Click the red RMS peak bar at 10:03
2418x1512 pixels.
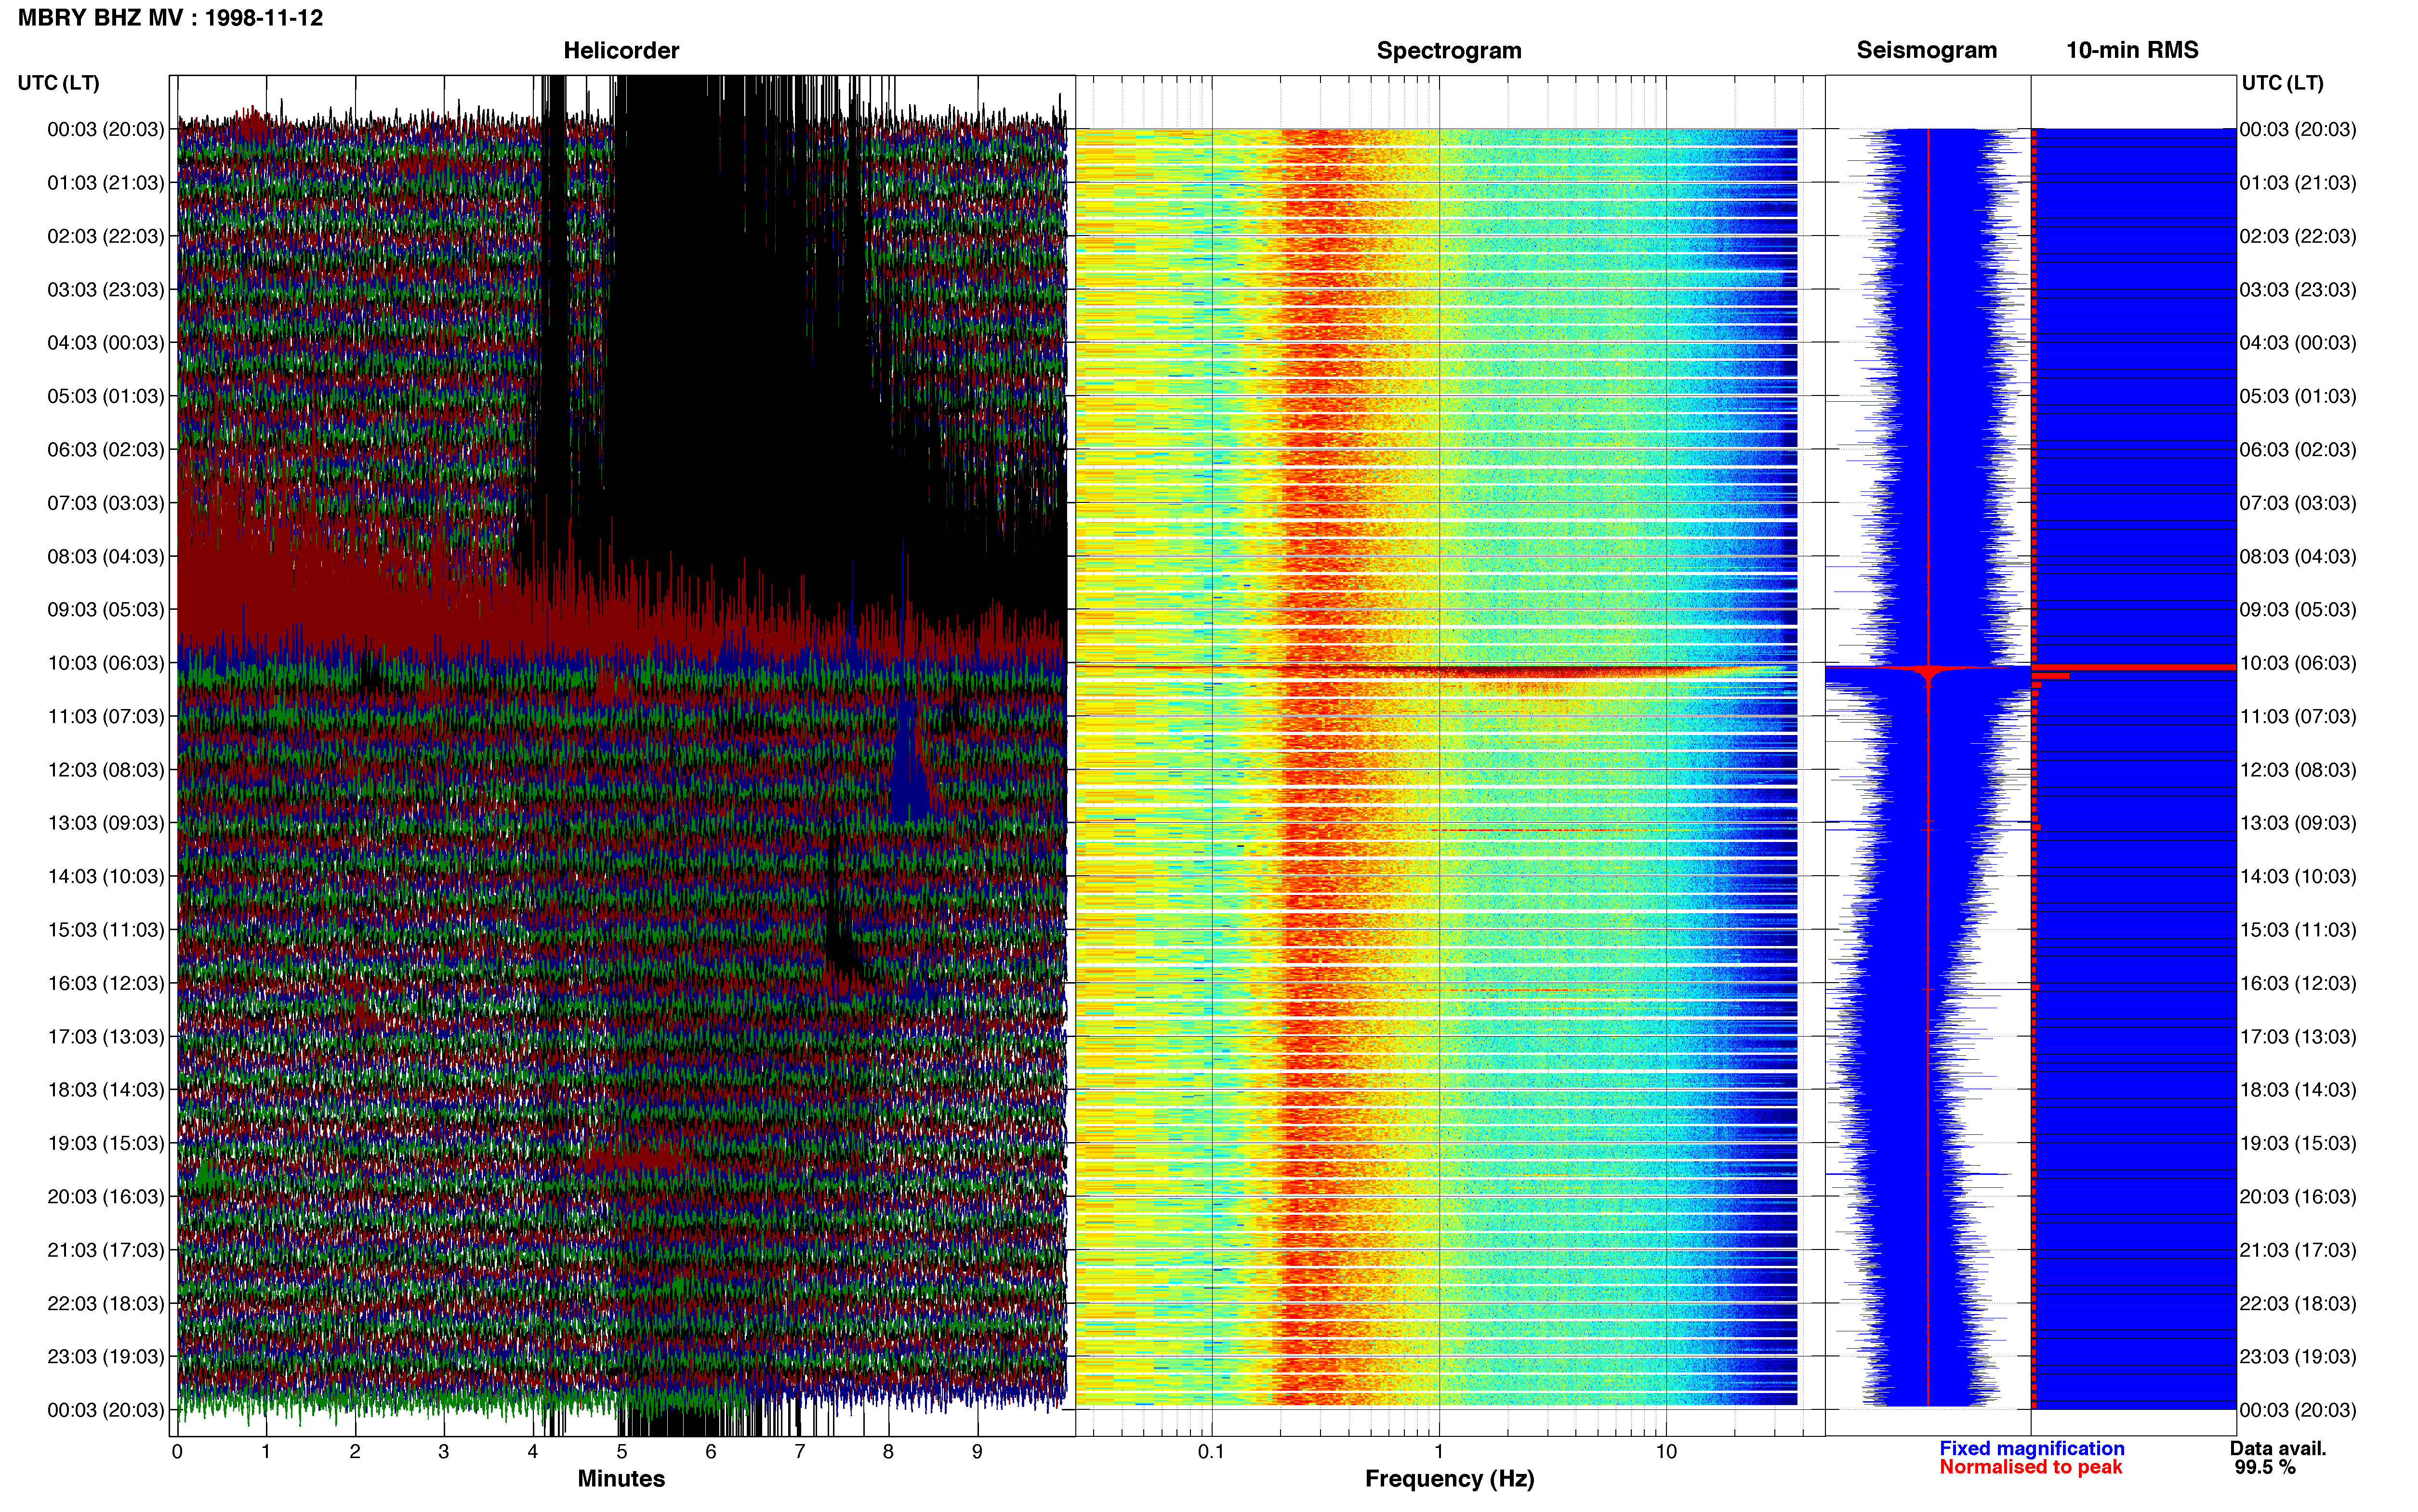pos(2134,667)
